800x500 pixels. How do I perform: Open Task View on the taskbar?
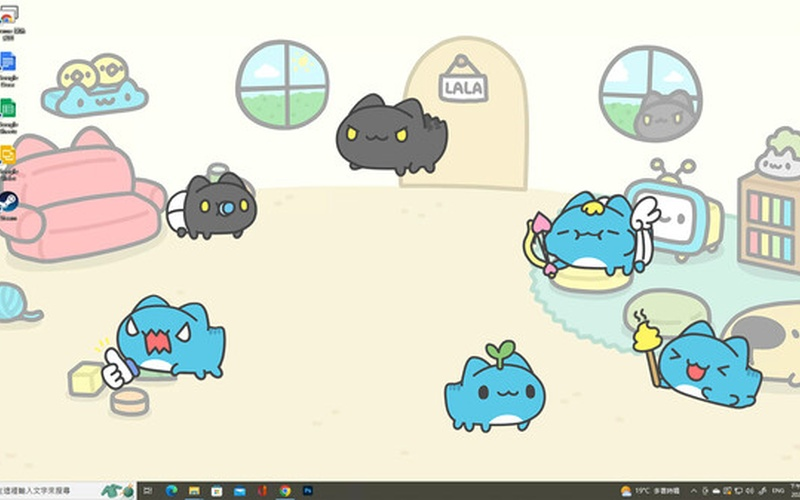pyautogui.click(x=147, y=491)
